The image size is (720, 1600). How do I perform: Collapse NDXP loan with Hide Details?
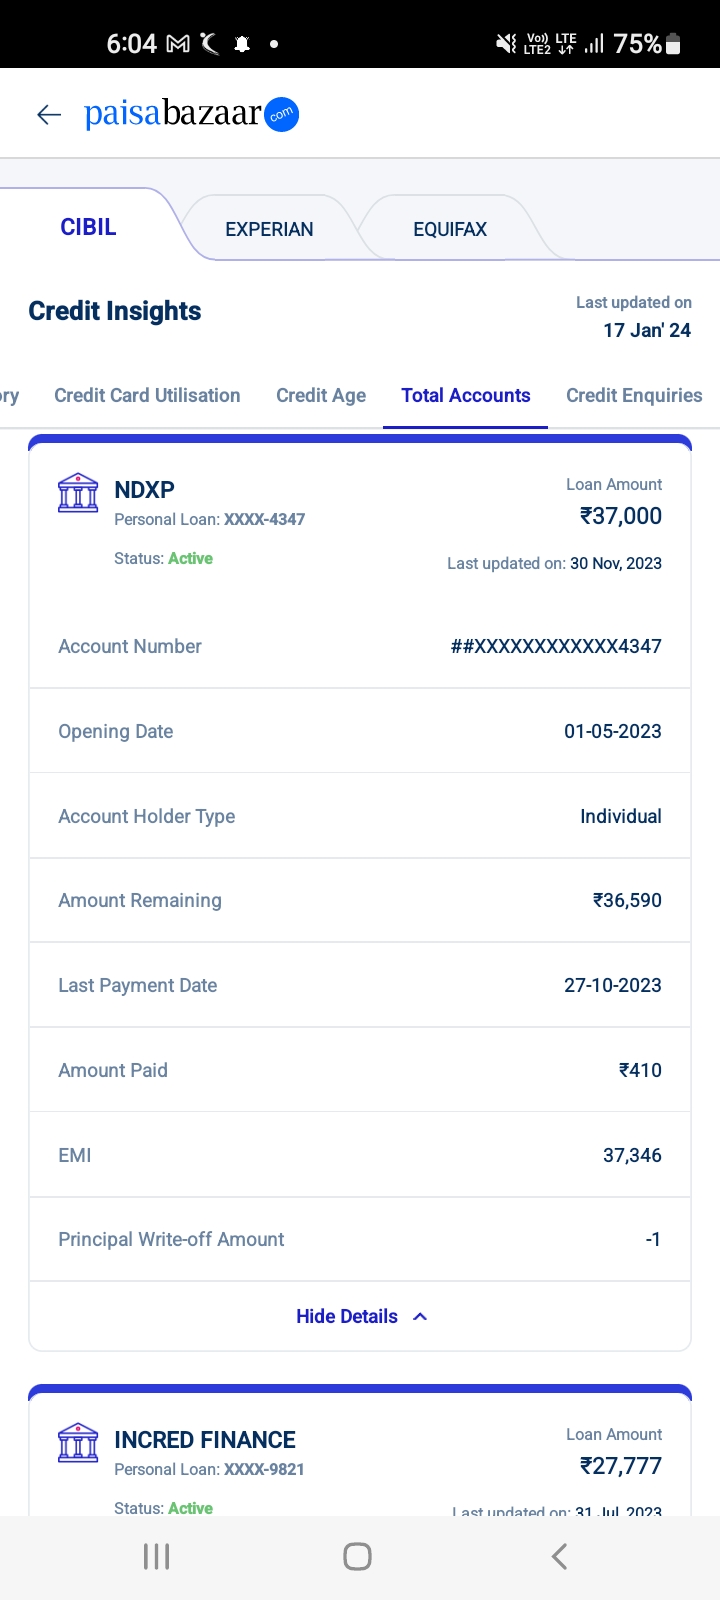click(x=347, y=1316)
